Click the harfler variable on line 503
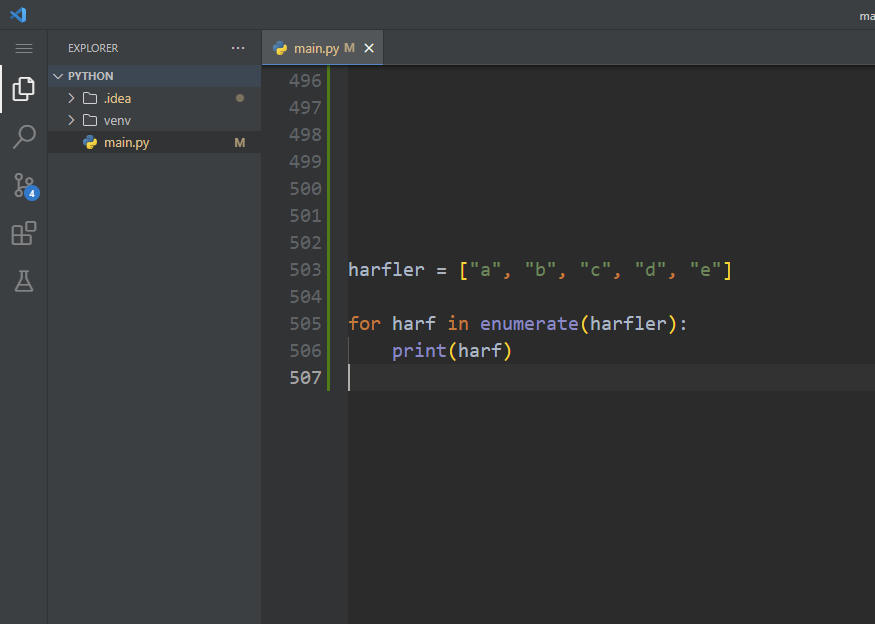Viewport: 875px width, 624px height. click(386, 270)
